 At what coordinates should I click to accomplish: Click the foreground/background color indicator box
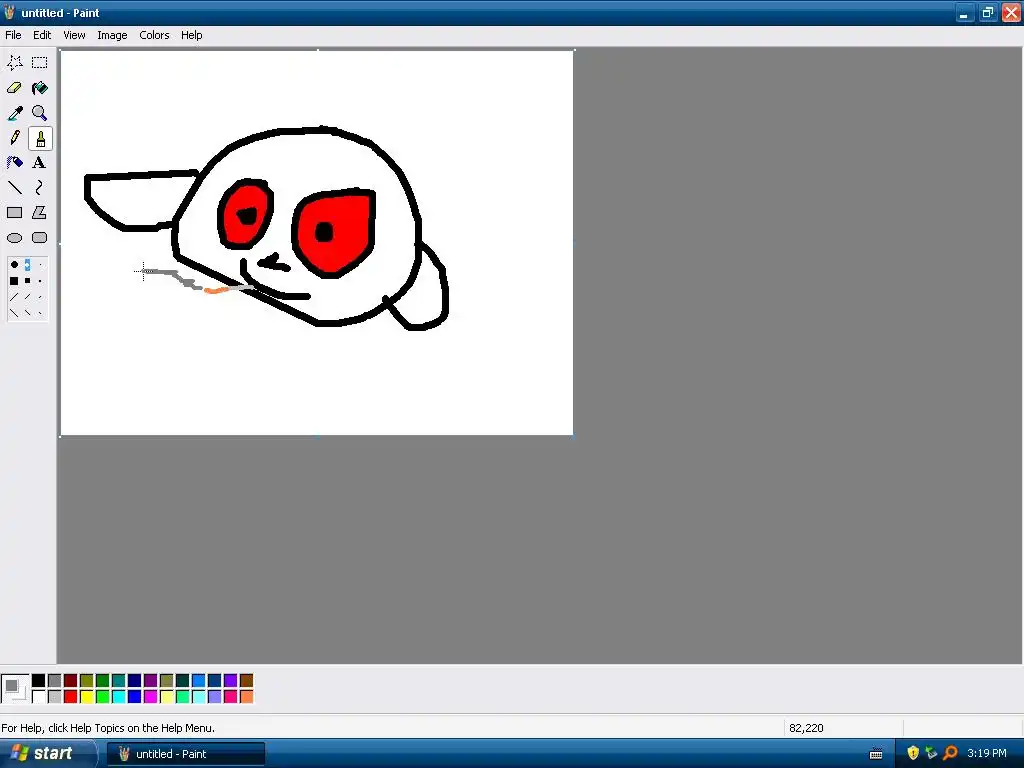pyautogui.click(x=15, y=689)
